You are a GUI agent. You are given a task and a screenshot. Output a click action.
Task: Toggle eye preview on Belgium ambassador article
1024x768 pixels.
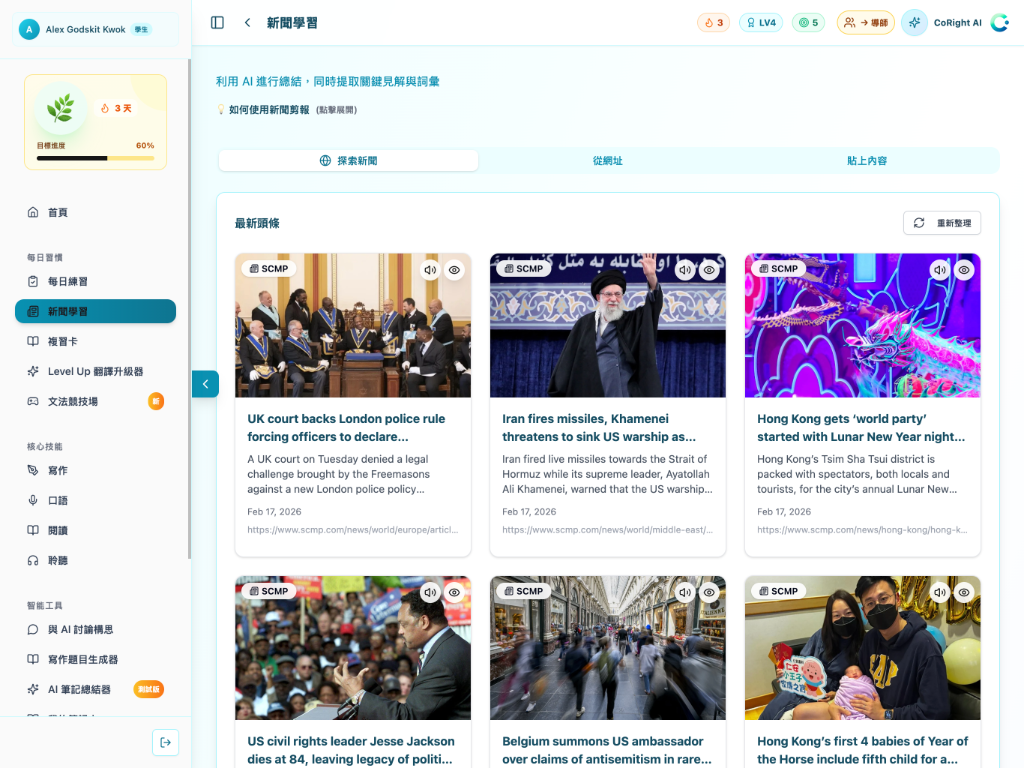pos(709,592)
